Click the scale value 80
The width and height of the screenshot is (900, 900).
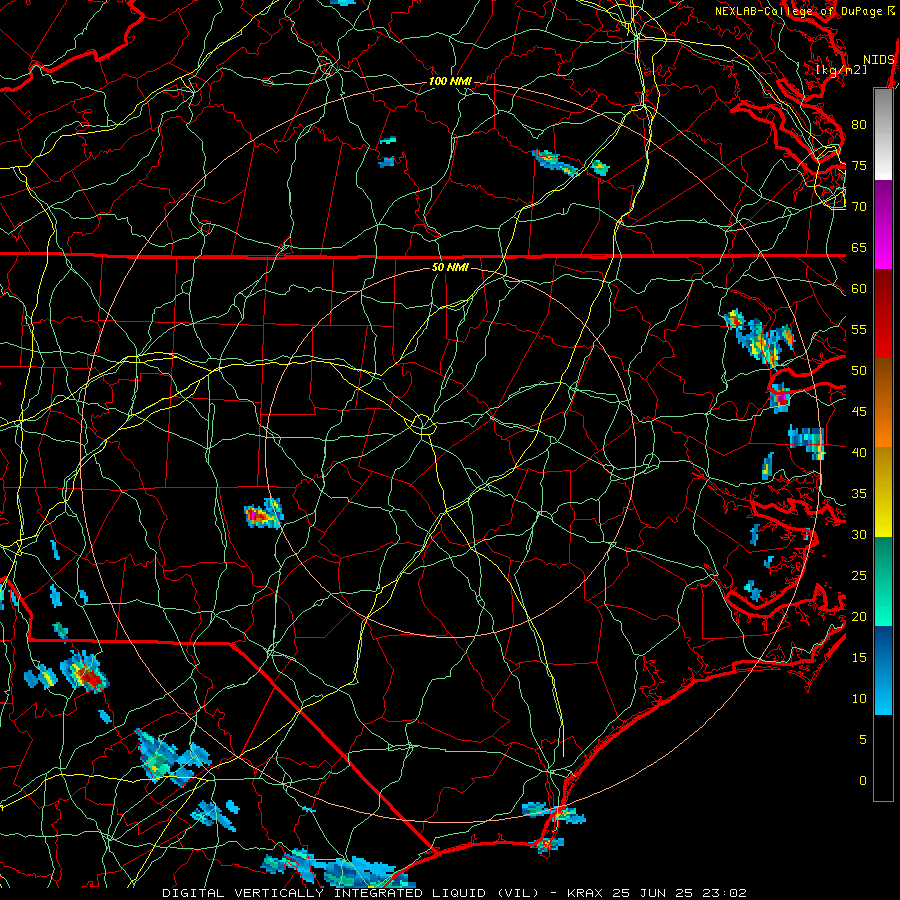[859, 125]
